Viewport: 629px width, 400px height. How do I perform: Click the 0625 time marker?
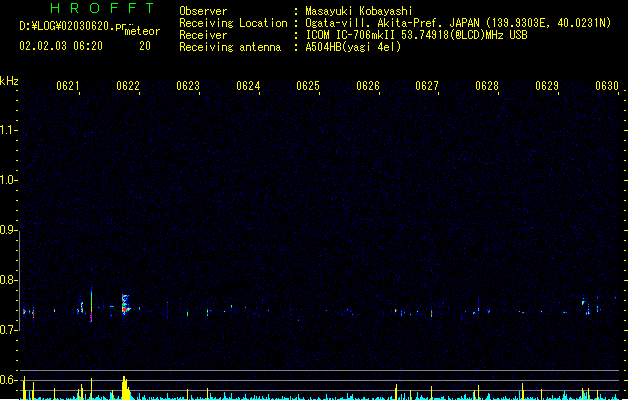[x=308, y=86]
